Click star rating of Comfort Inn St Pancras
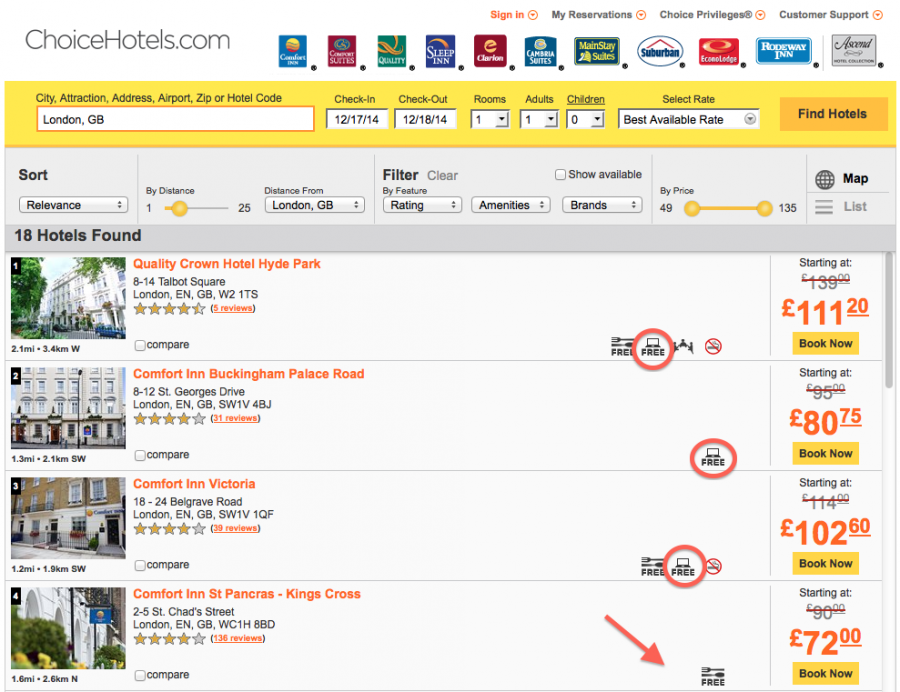 click(x=169, y=639)
